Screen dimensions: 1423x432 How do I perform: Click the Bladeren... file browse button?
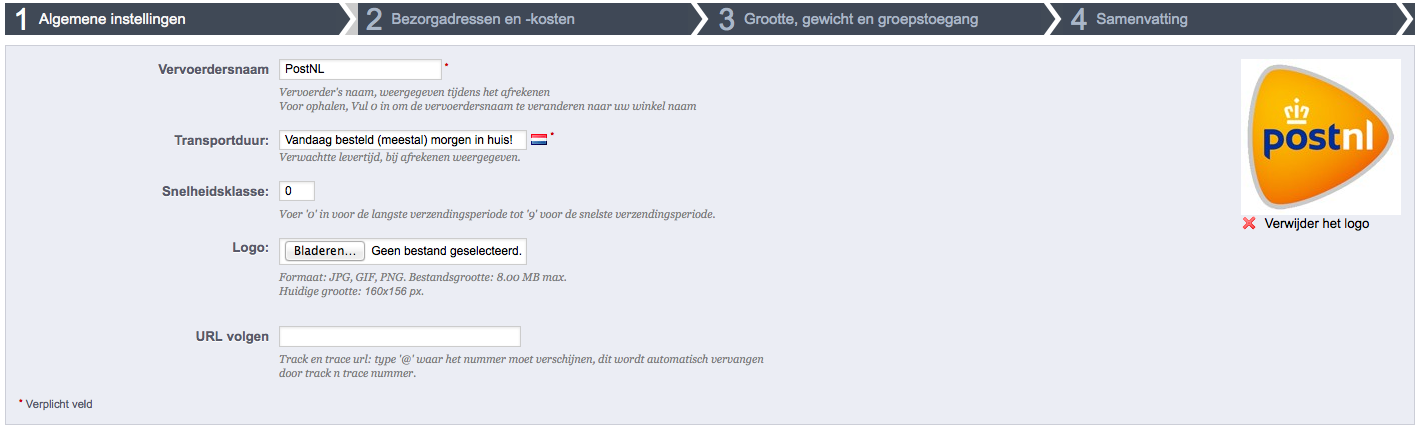click(324, 251)
